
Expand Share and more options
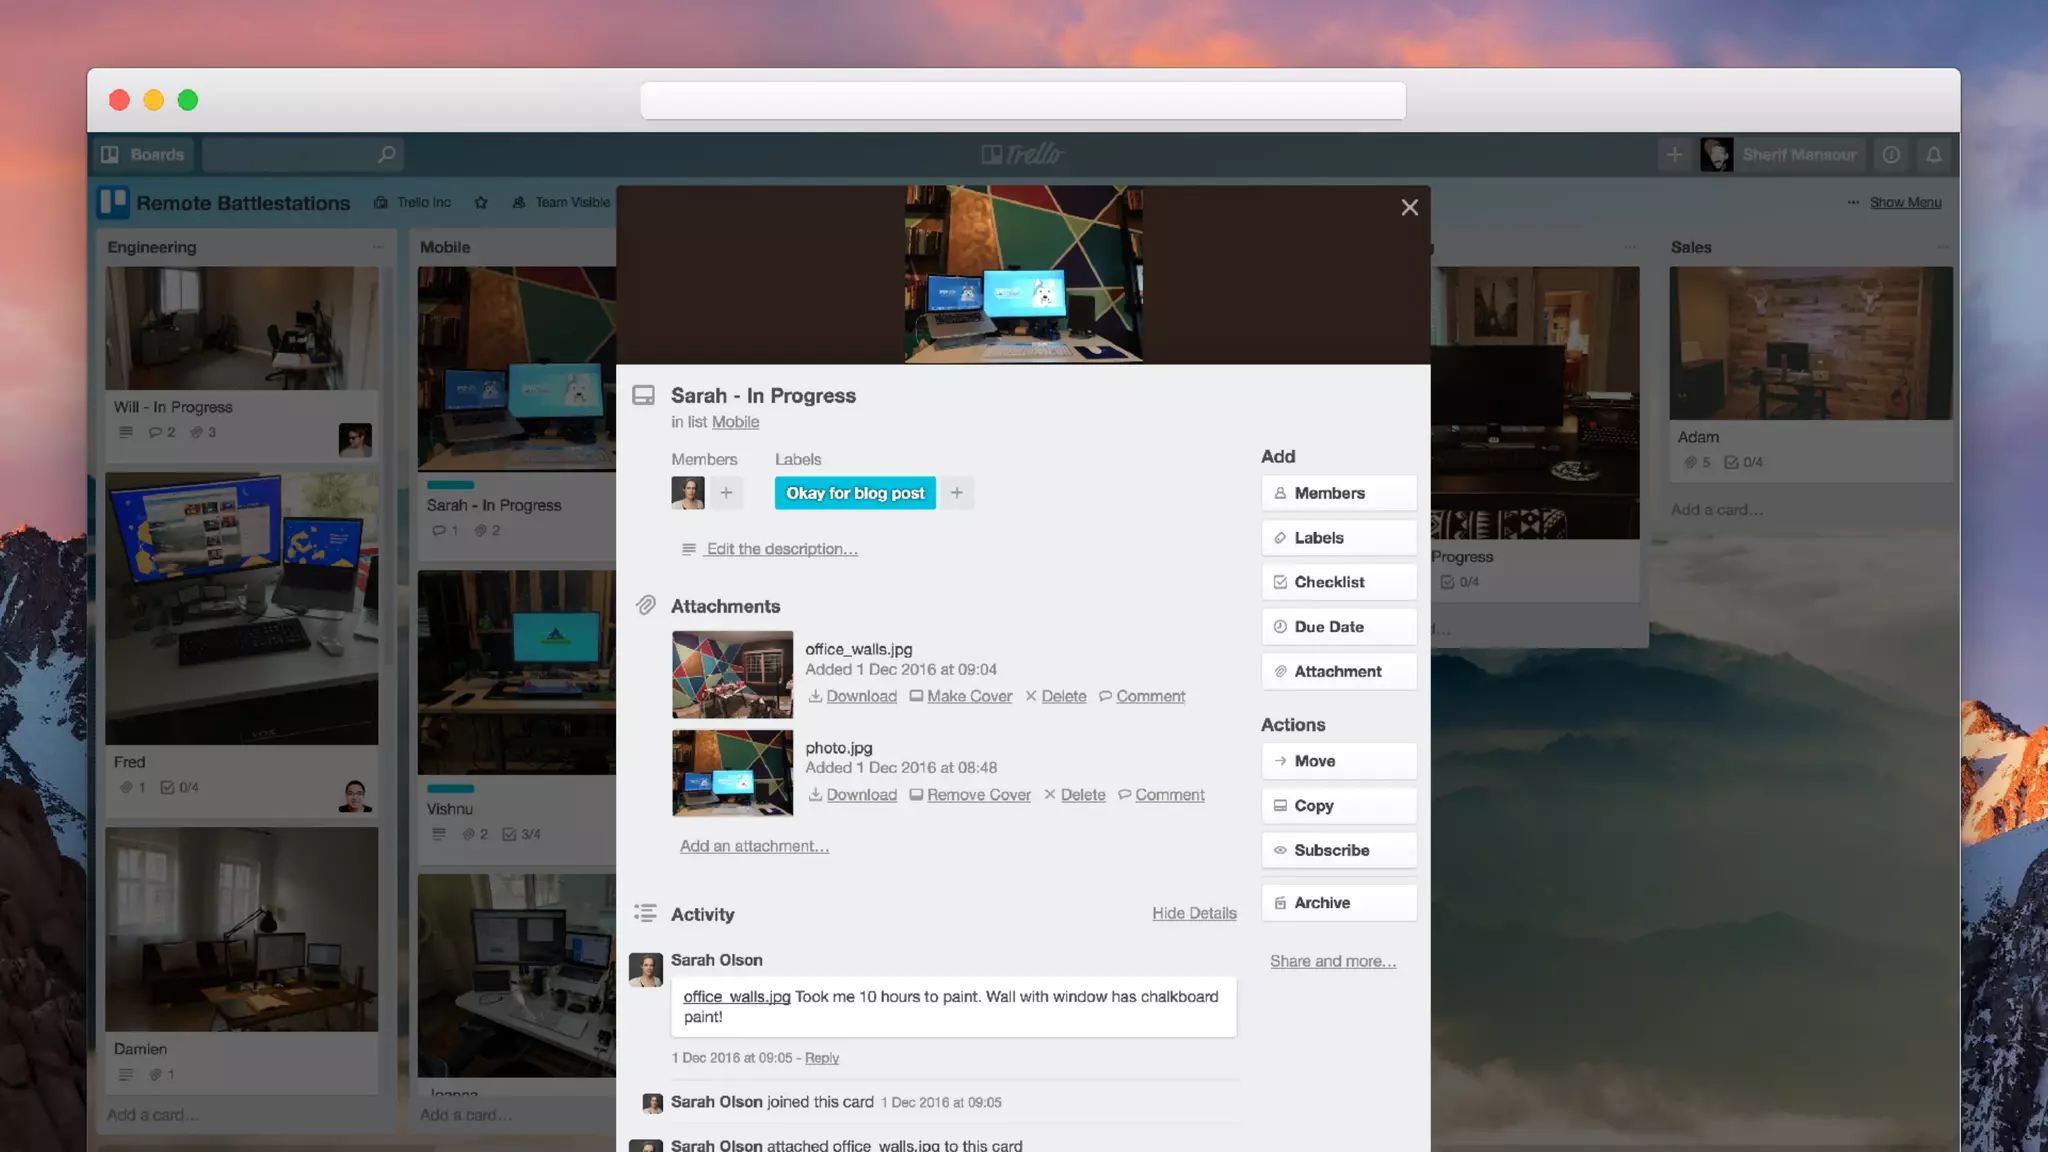tap(1332, 961)
